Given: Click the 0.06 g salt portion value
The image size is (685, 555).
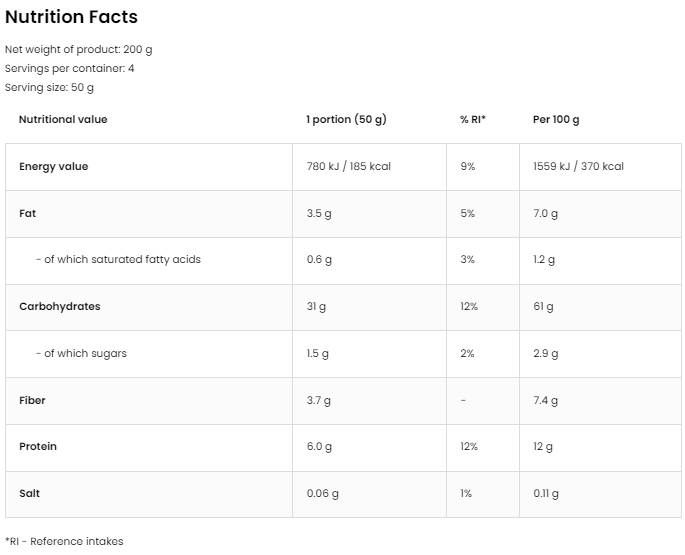Looking at the screenshot, I should tap(322, 493).
